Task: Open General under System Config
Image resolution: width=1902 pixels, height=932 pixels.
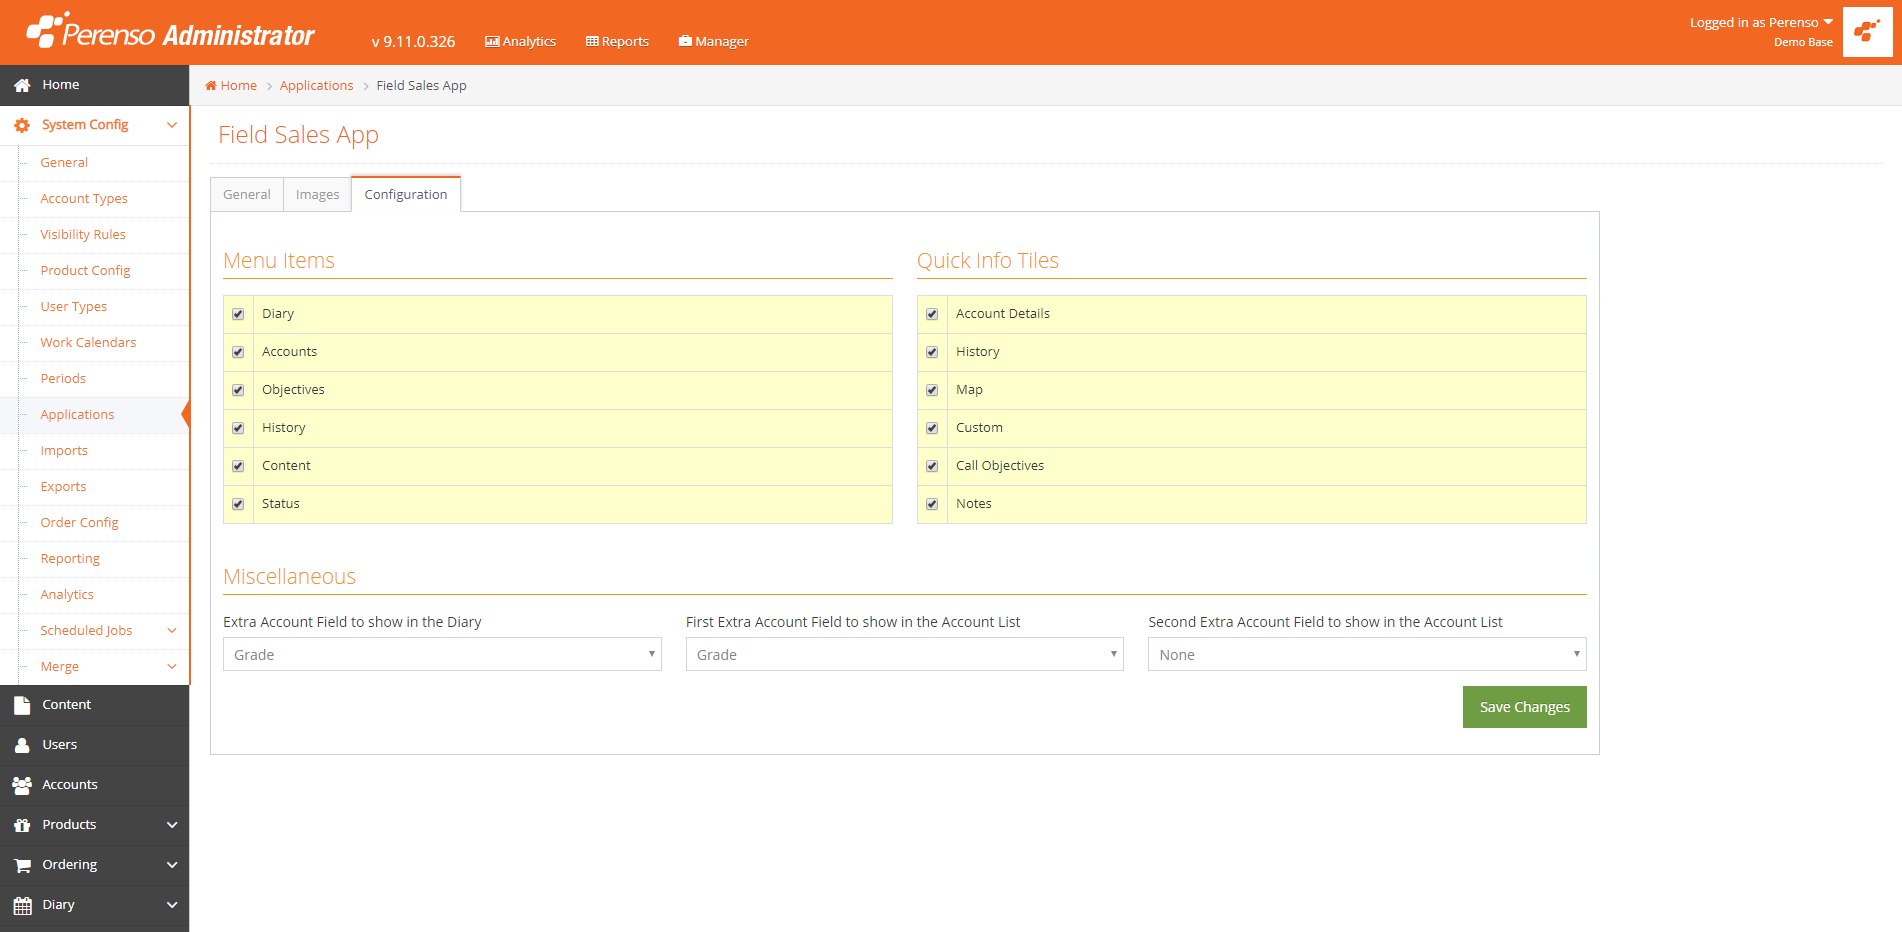Action: click(x=64, y=162)
